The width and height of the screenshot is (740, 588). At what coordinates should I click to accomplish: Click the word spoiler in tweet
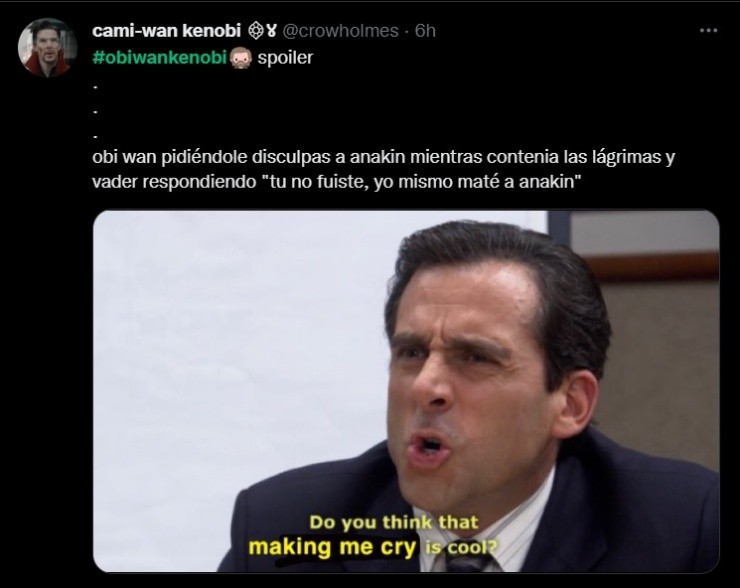(285, 58)
